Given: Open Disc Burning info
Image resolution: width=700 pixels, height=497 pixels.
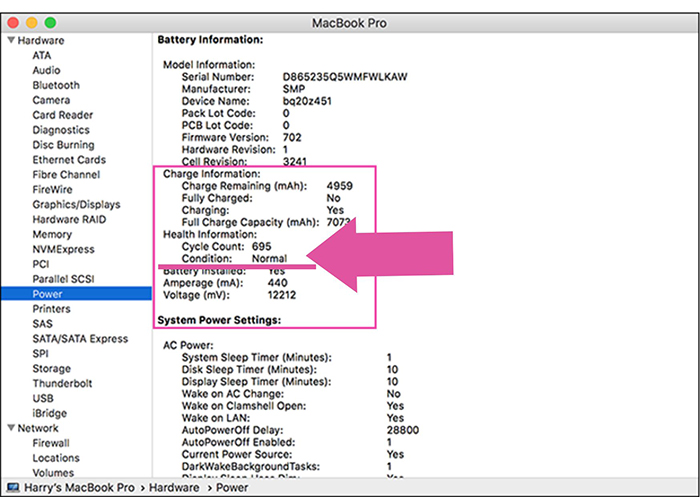Looking at the screenshot, I should pyautogui.click(x=63, y=145).
